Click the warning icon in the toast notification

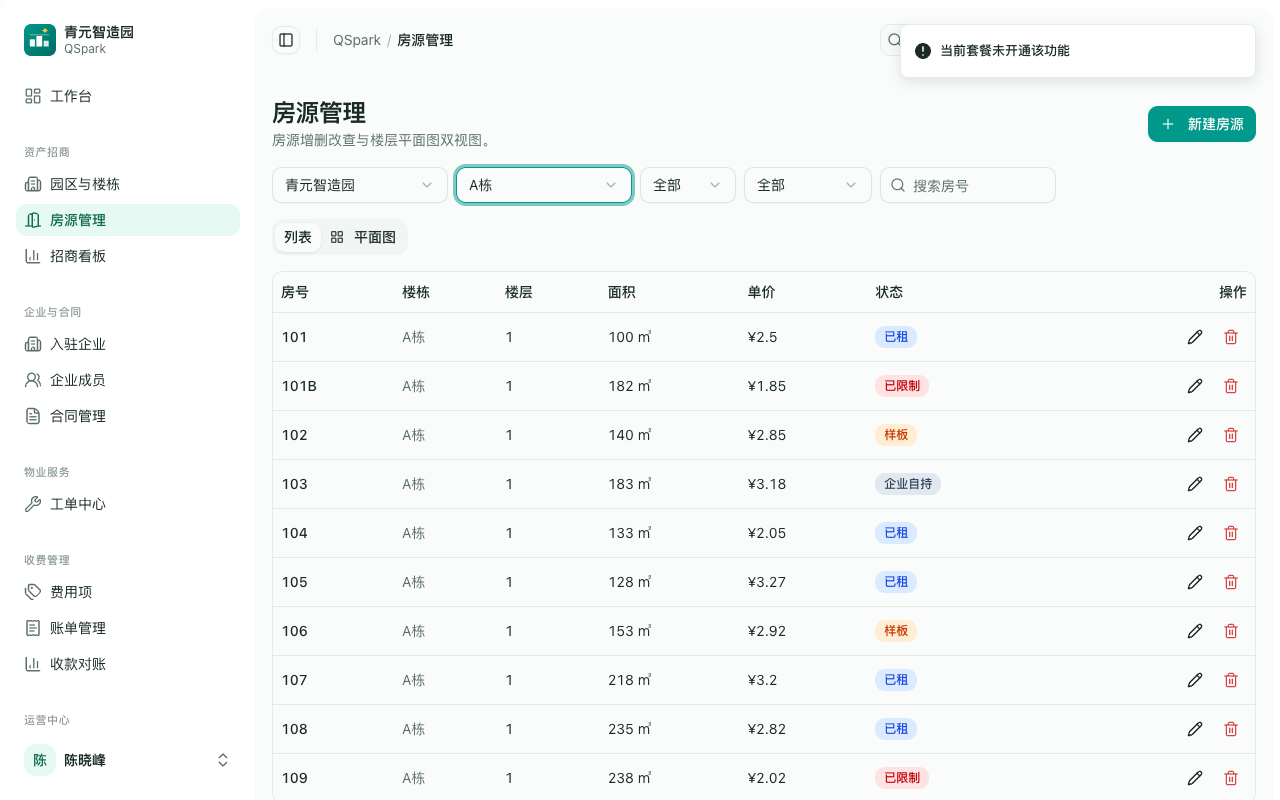[923, 51]
